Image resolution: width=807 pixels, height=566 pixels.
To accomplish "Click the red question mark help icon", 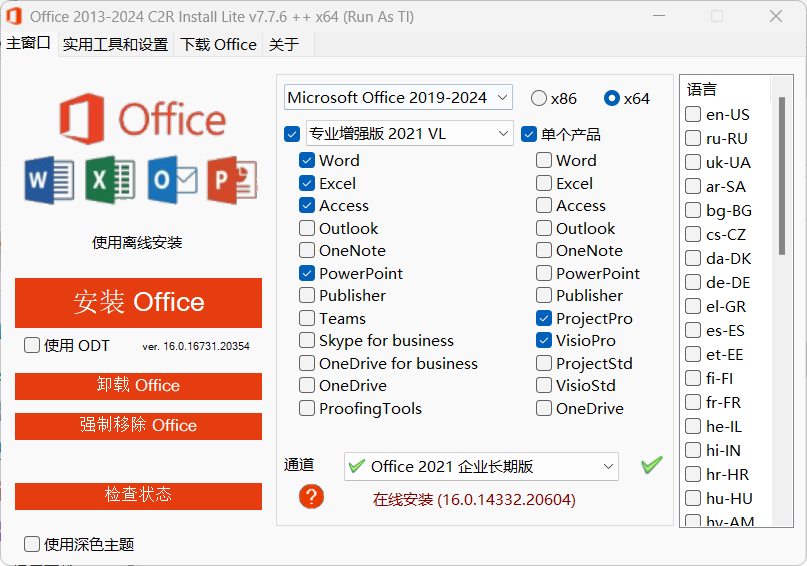I will click(x=311, y=497).
